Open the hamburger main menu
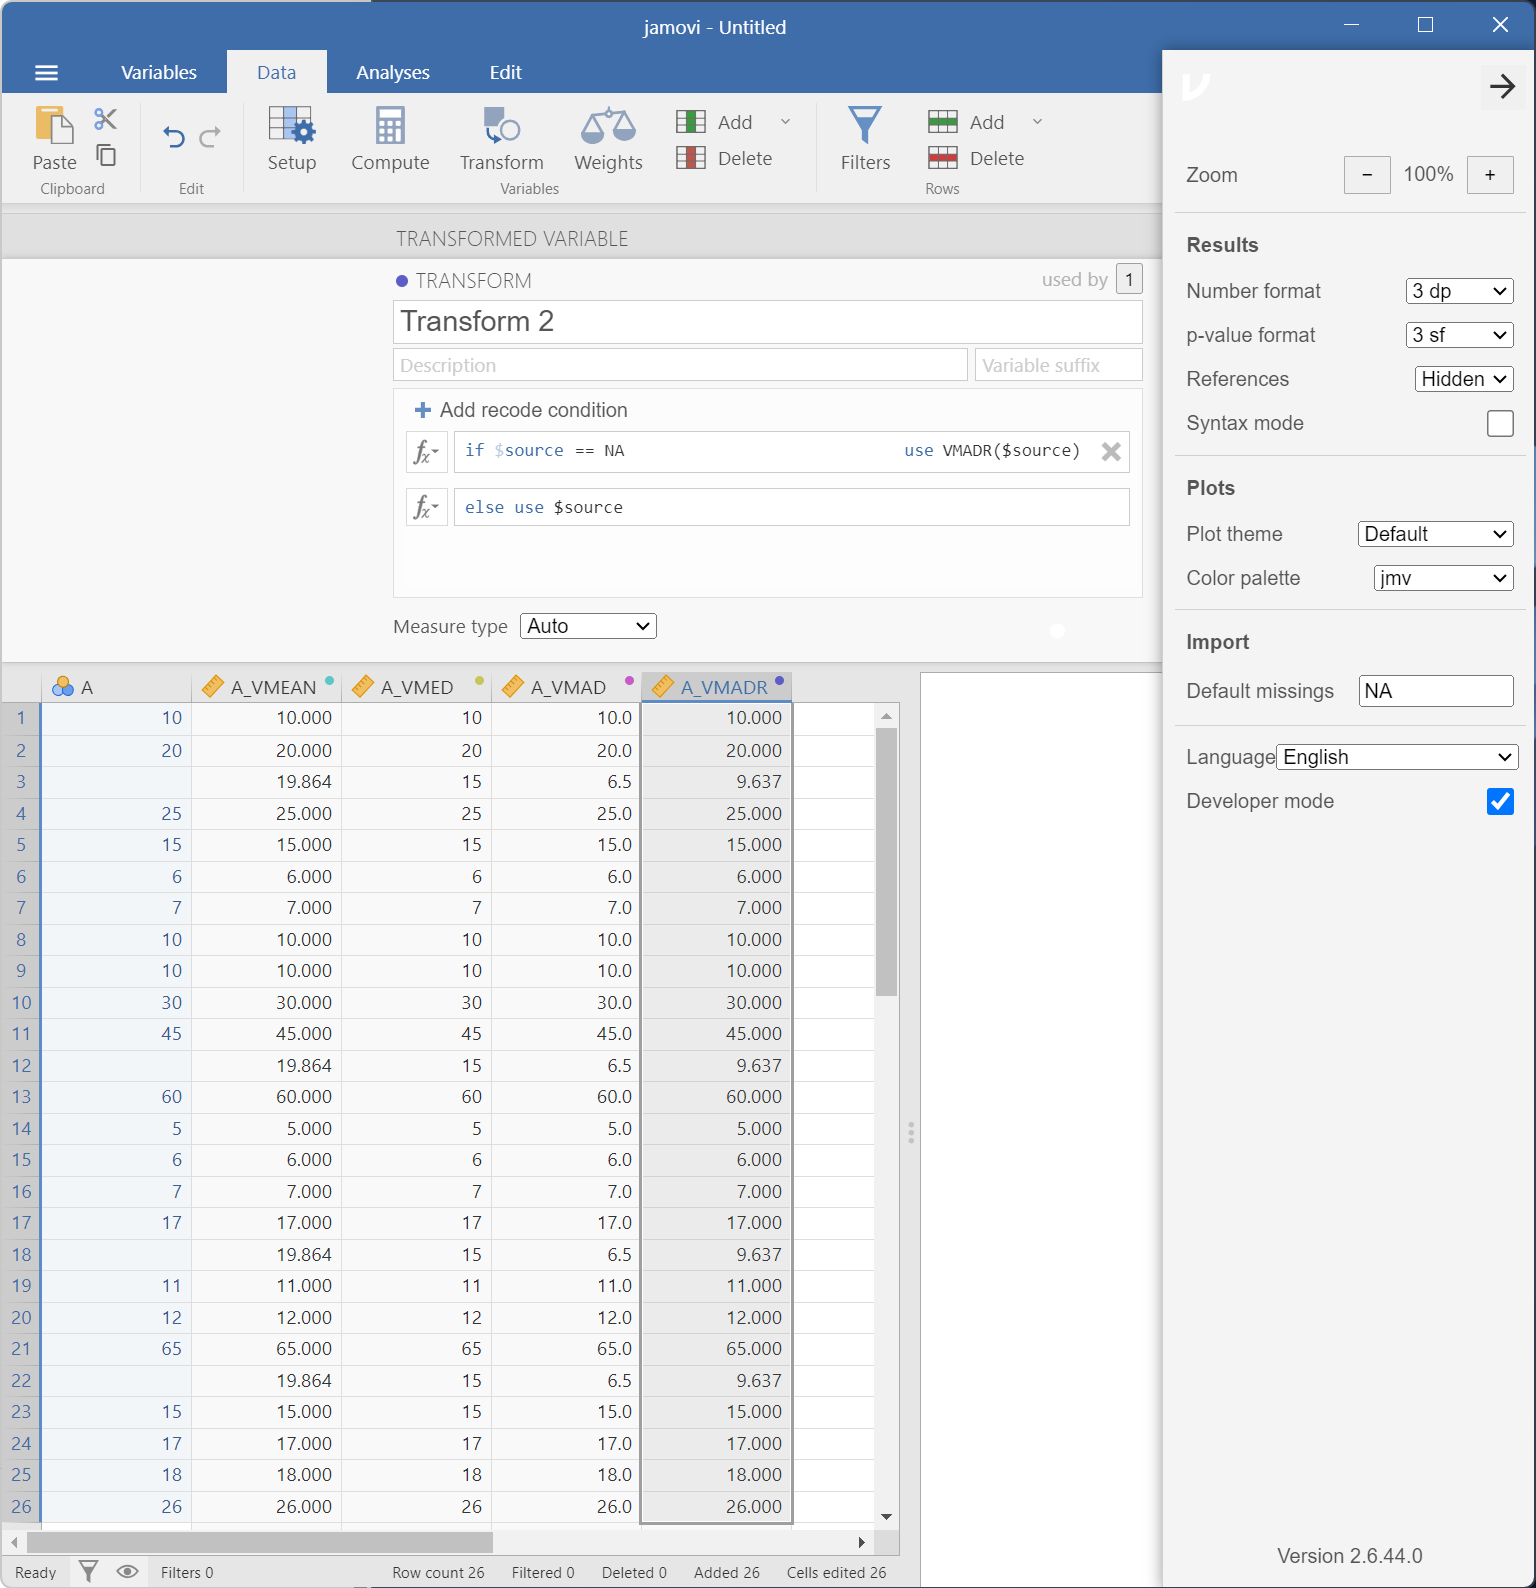This screenshot has height=1588, width=1536. (x=46, y=72)
